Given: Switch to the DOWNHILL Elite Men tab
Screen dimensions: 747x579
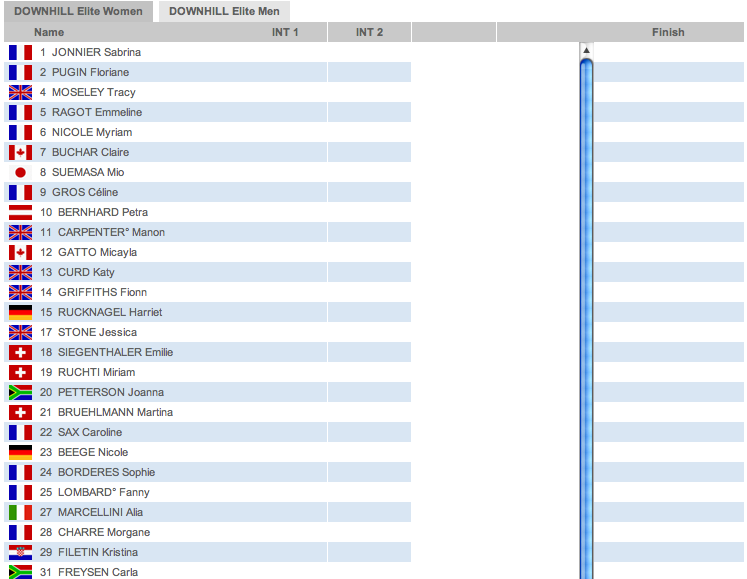Looking at the screenshot, I should (x=225, y=12).
